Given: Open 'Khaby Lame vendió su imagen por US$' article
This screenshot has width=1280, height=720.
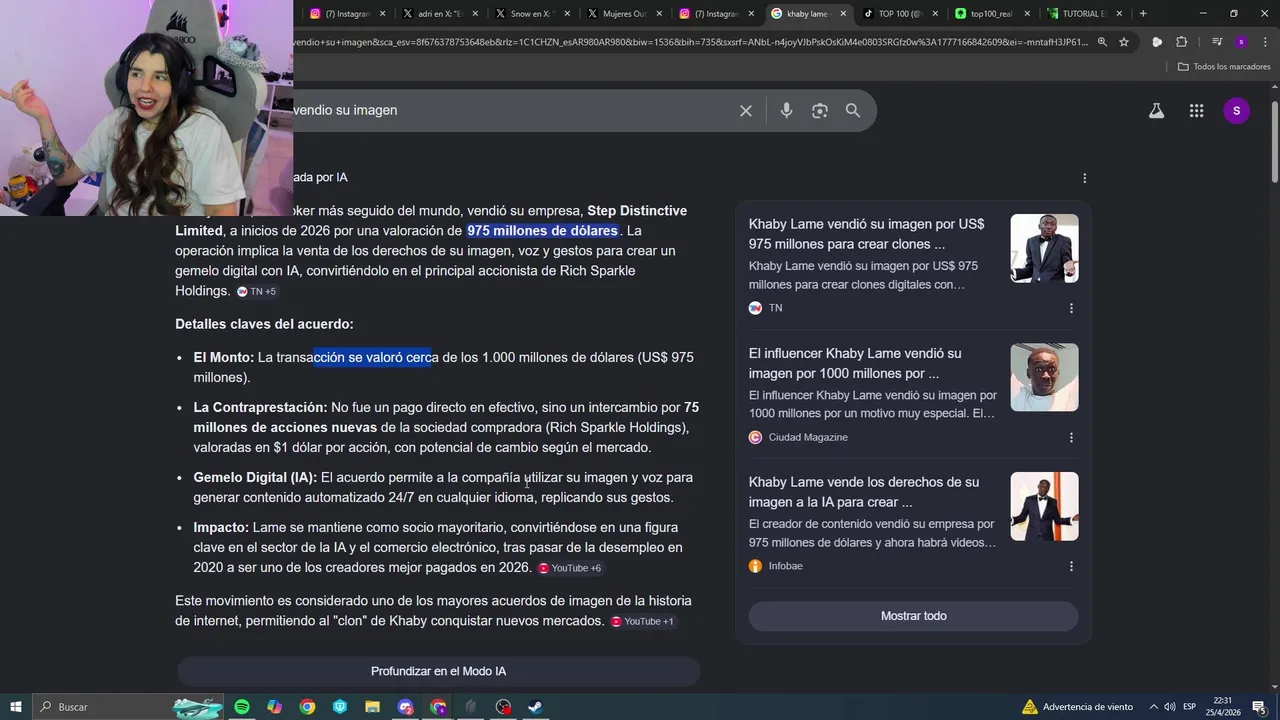Looking at the screenshot, I should click(867, 234).
